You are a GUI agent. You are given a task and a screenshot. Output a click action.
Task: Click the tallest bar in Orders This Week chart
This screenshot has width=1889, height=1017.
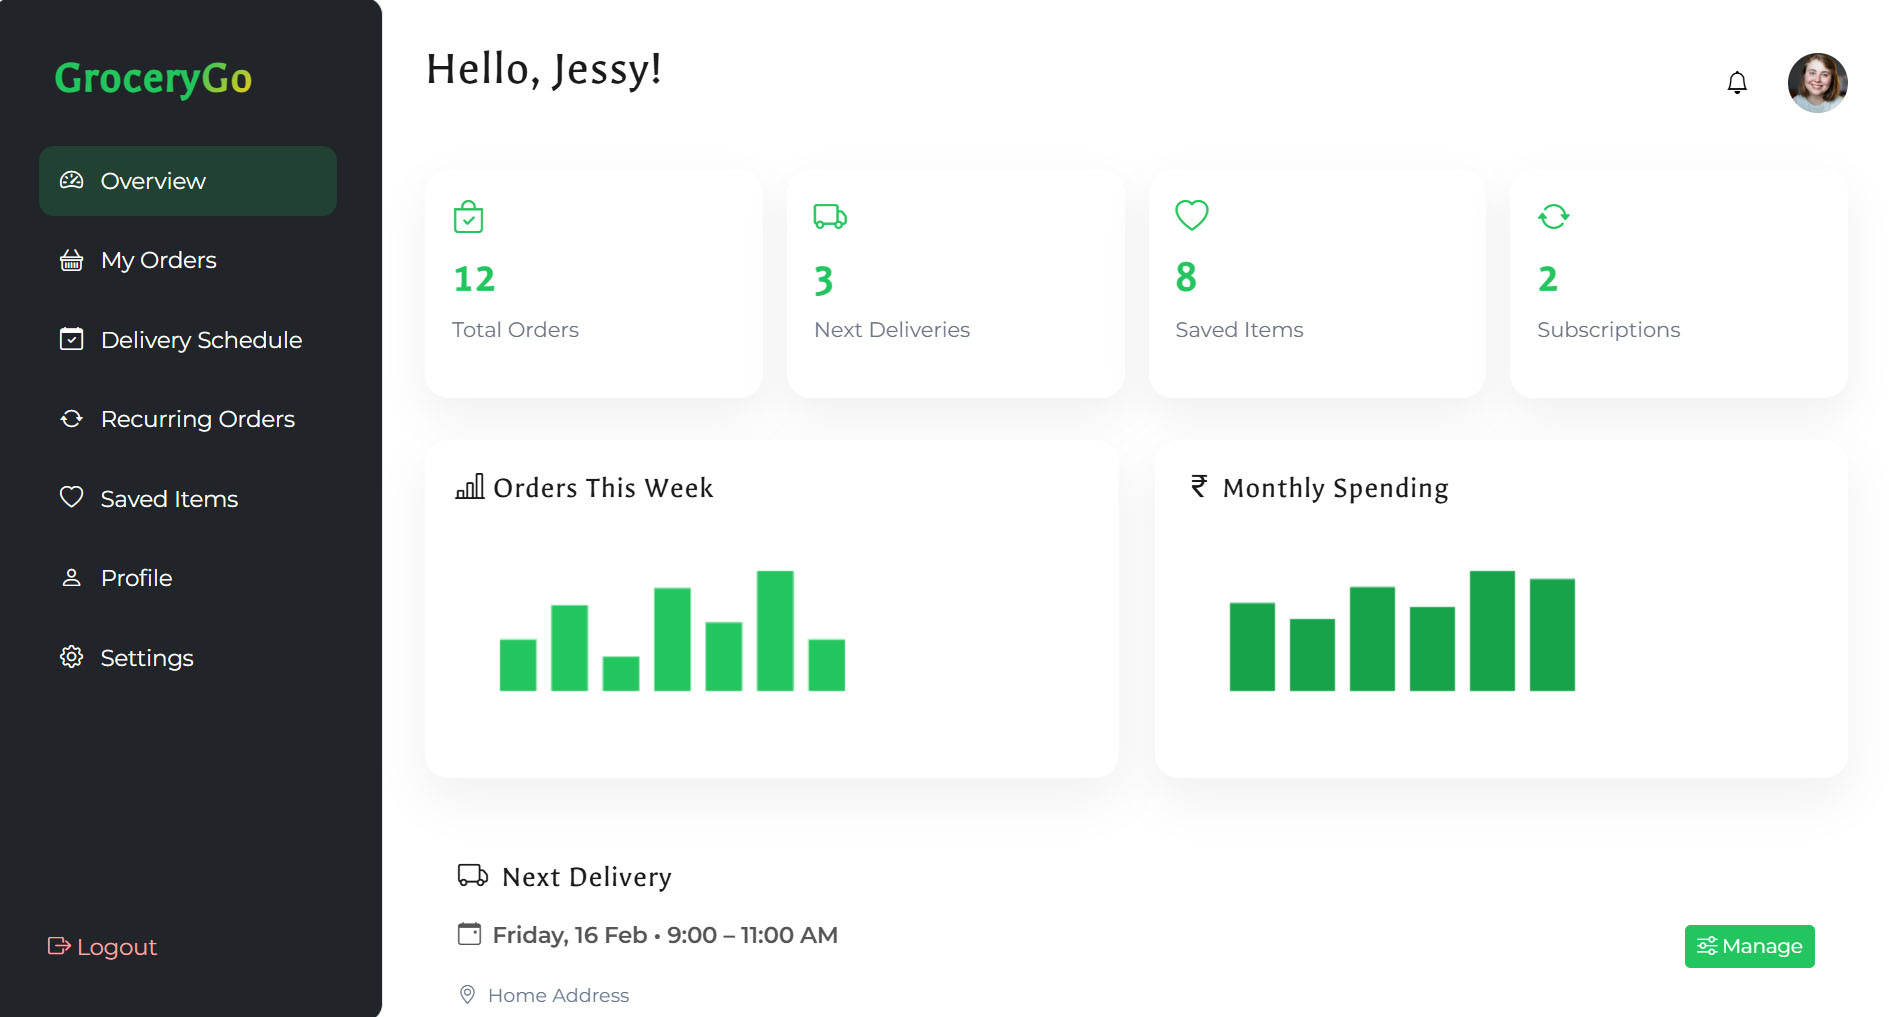pyautogui.click(x=775, y=630)
